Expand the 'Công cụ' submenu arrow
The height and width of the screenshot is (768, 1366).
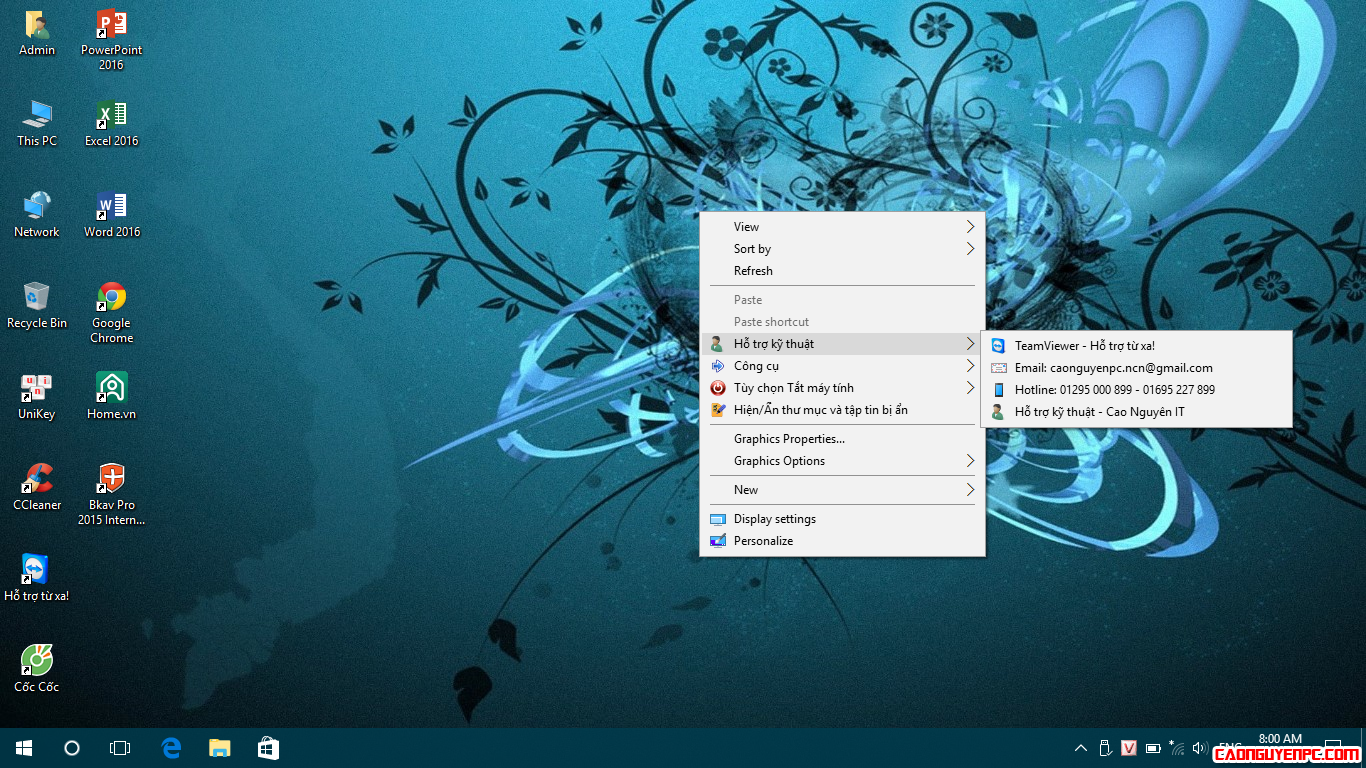coord(970,366)
